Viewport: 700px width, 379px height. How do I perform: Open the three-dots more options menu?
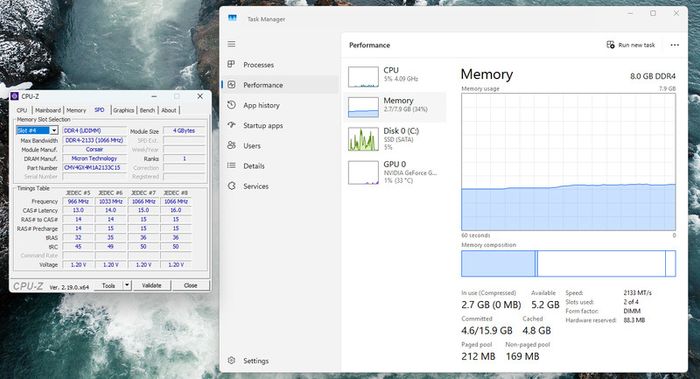click(675, 45)
